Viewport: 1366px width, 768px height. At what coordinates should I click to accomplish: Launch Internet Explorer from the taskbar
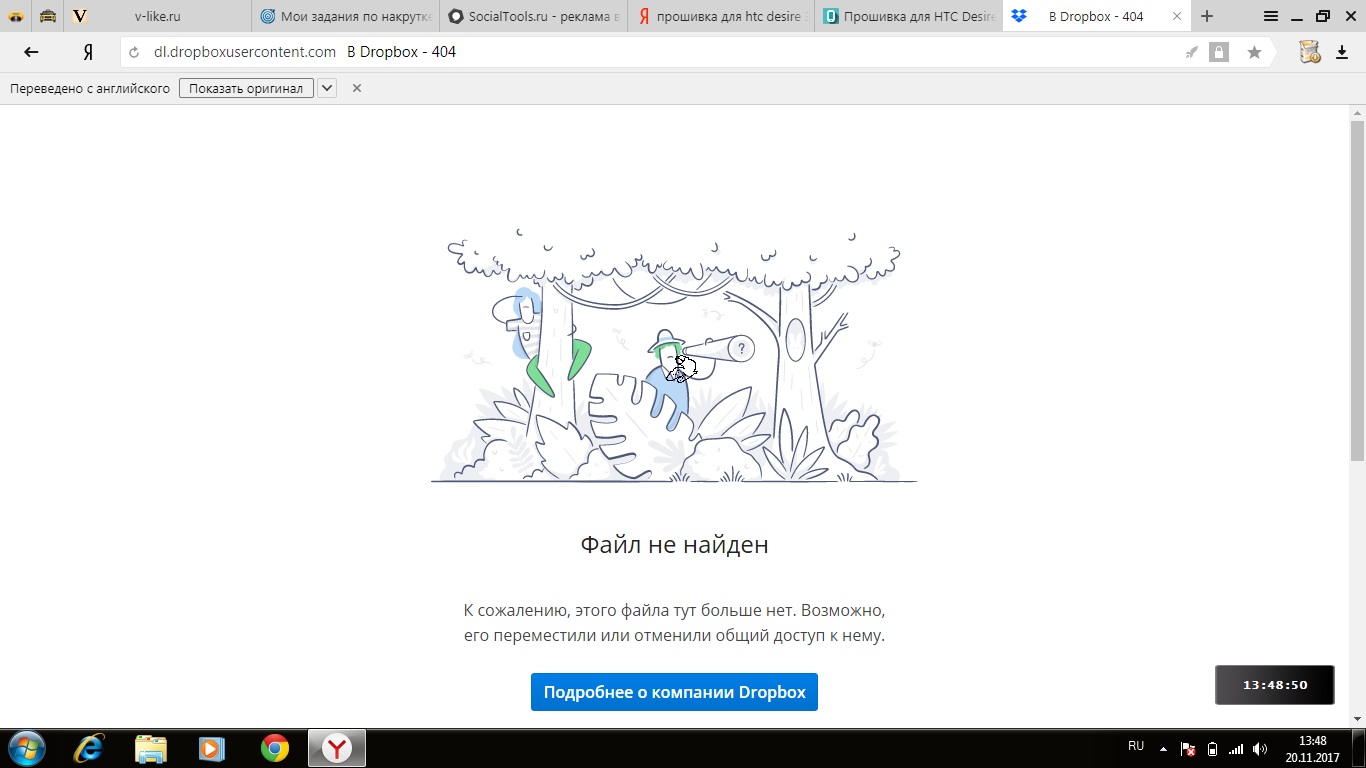(x=90, y=748)
